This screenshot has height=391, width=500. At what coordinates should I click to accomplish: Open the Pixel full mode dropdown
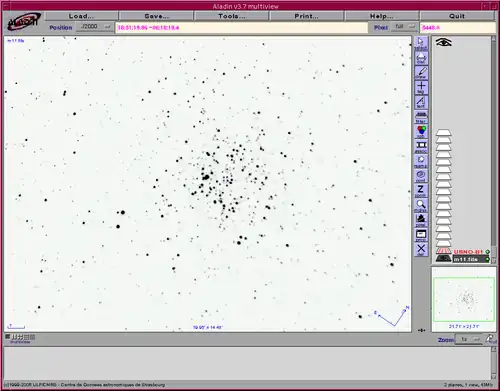point(405,27)
